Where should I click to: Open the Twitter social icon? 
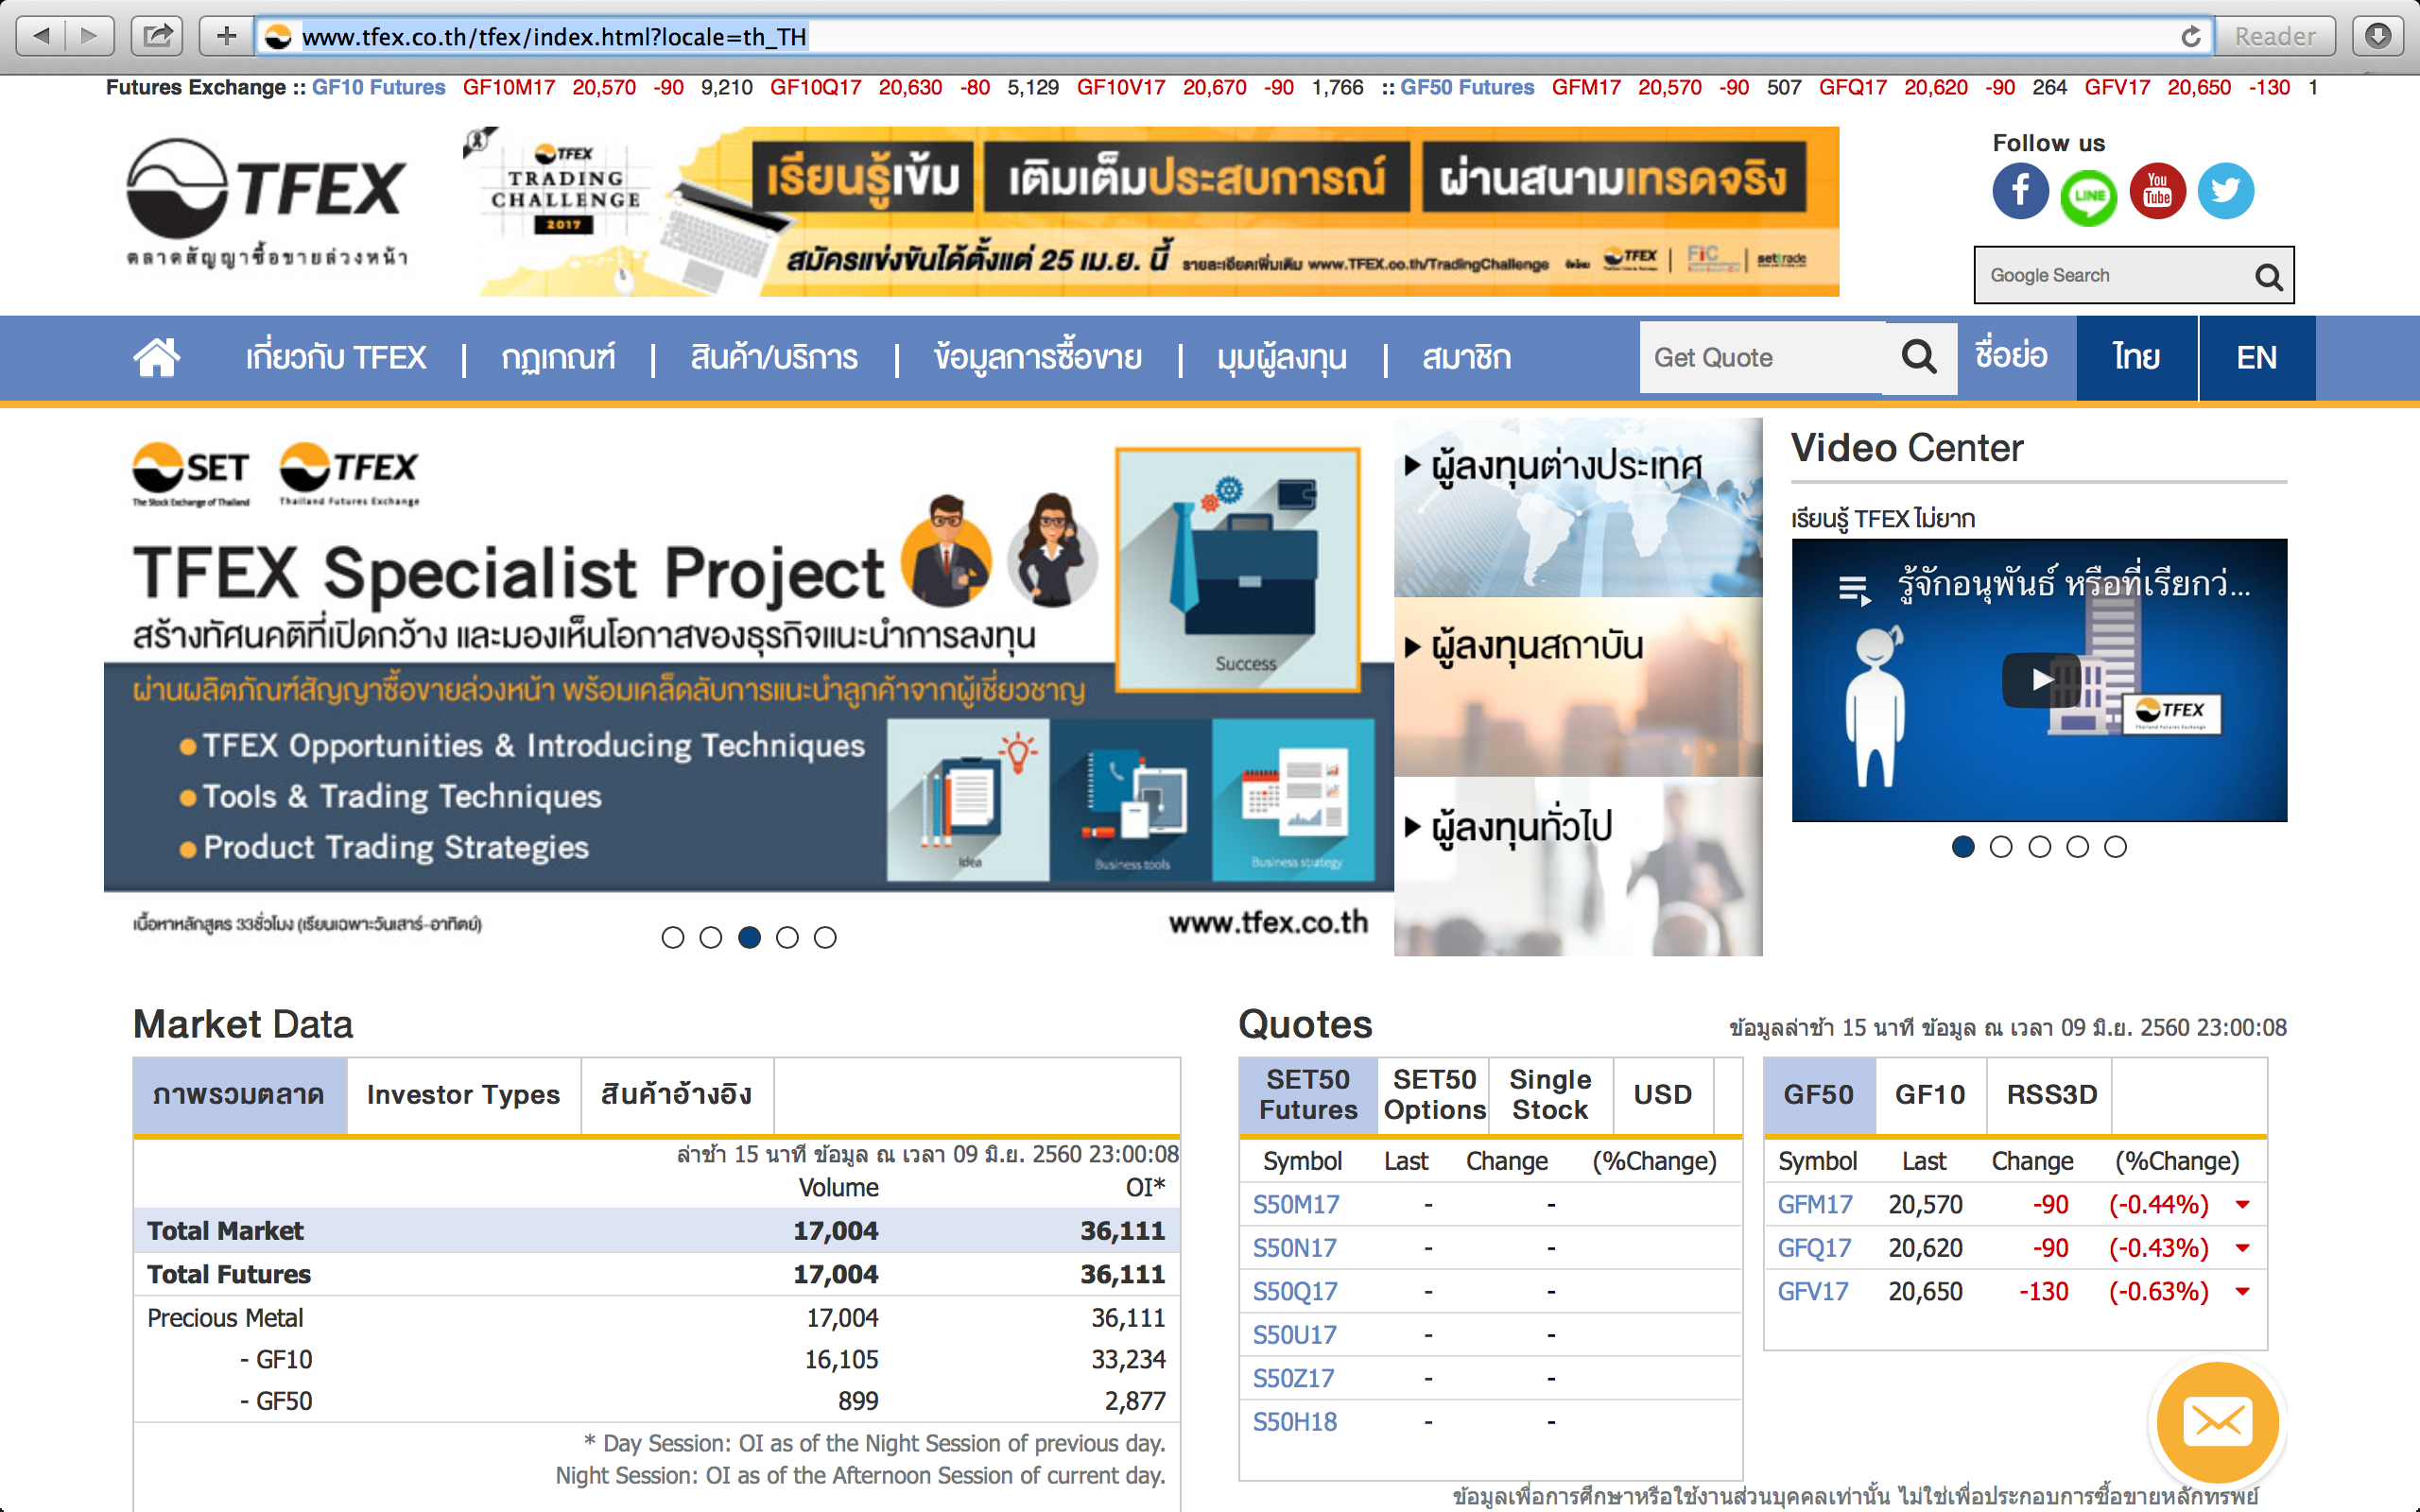(2225, 191)
